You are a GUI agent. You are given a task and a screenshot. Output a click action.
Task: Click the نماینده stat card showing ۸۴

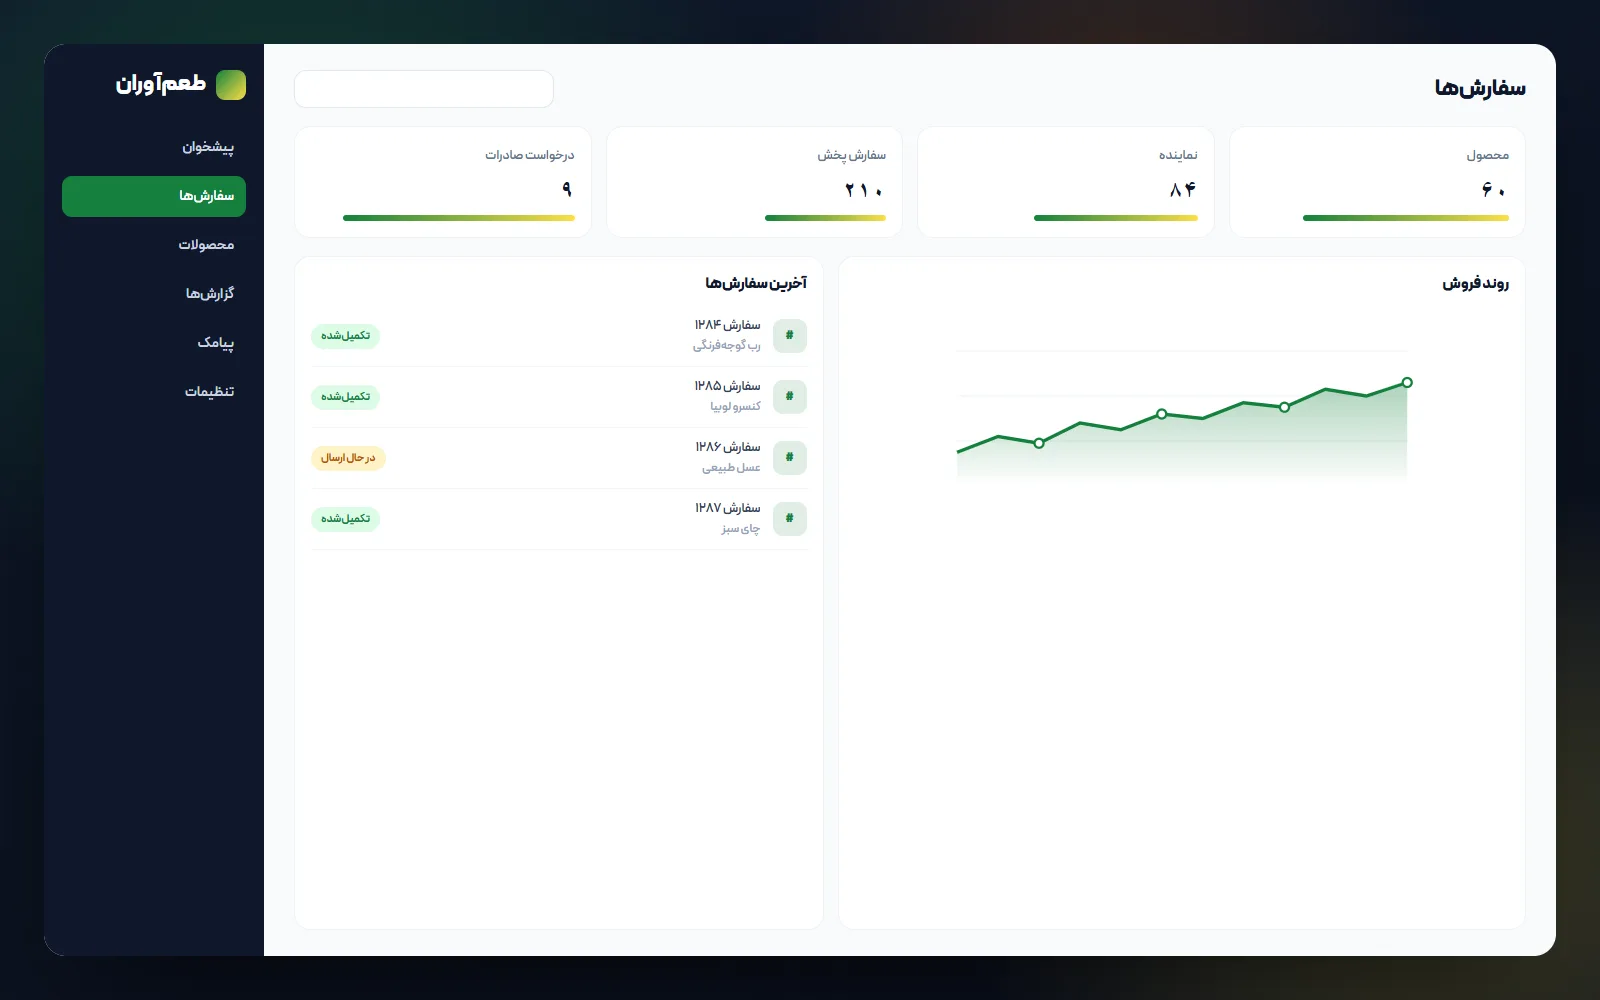[1066, 182]
